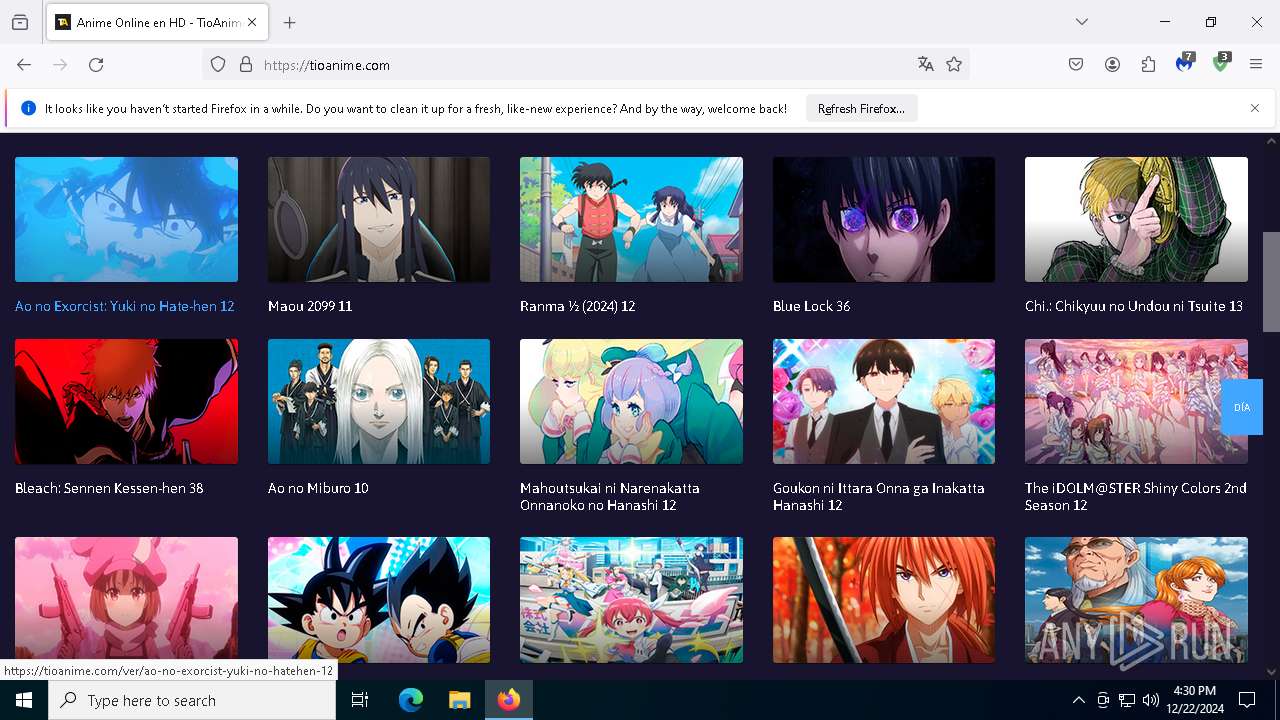Open the tracking protection shield icon
This screenshot has height=720, width=1280.
point(218,65)
